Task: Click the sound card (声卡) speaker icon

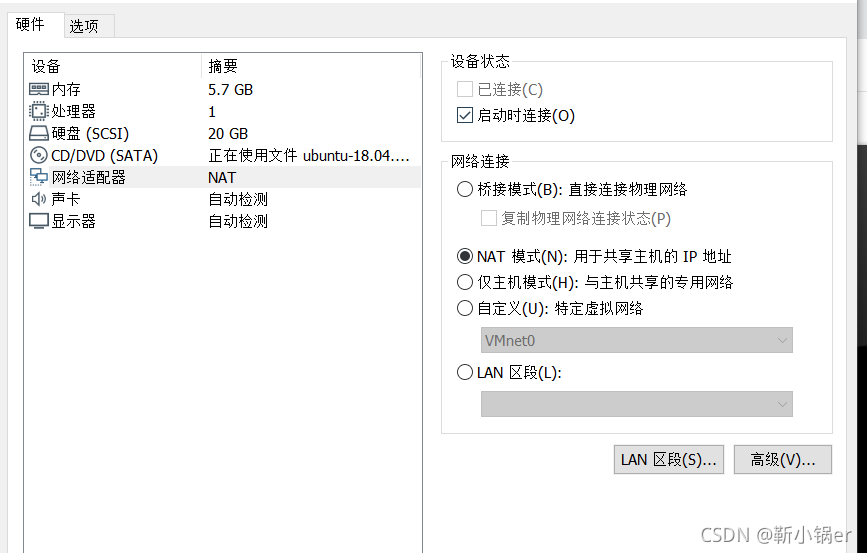Action: [x=39, y=199]
